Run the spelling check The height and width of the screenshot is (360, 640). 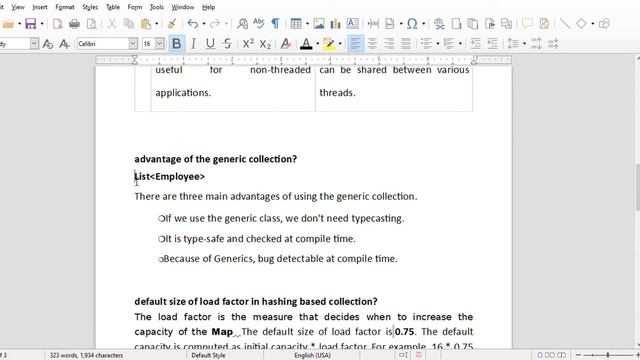coord(259,24)
